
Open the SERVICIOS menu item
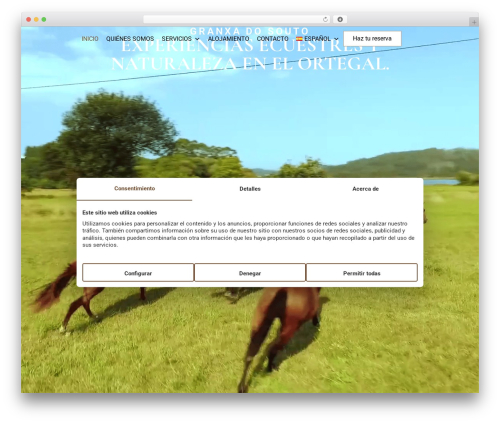click(x=177, y=39)
